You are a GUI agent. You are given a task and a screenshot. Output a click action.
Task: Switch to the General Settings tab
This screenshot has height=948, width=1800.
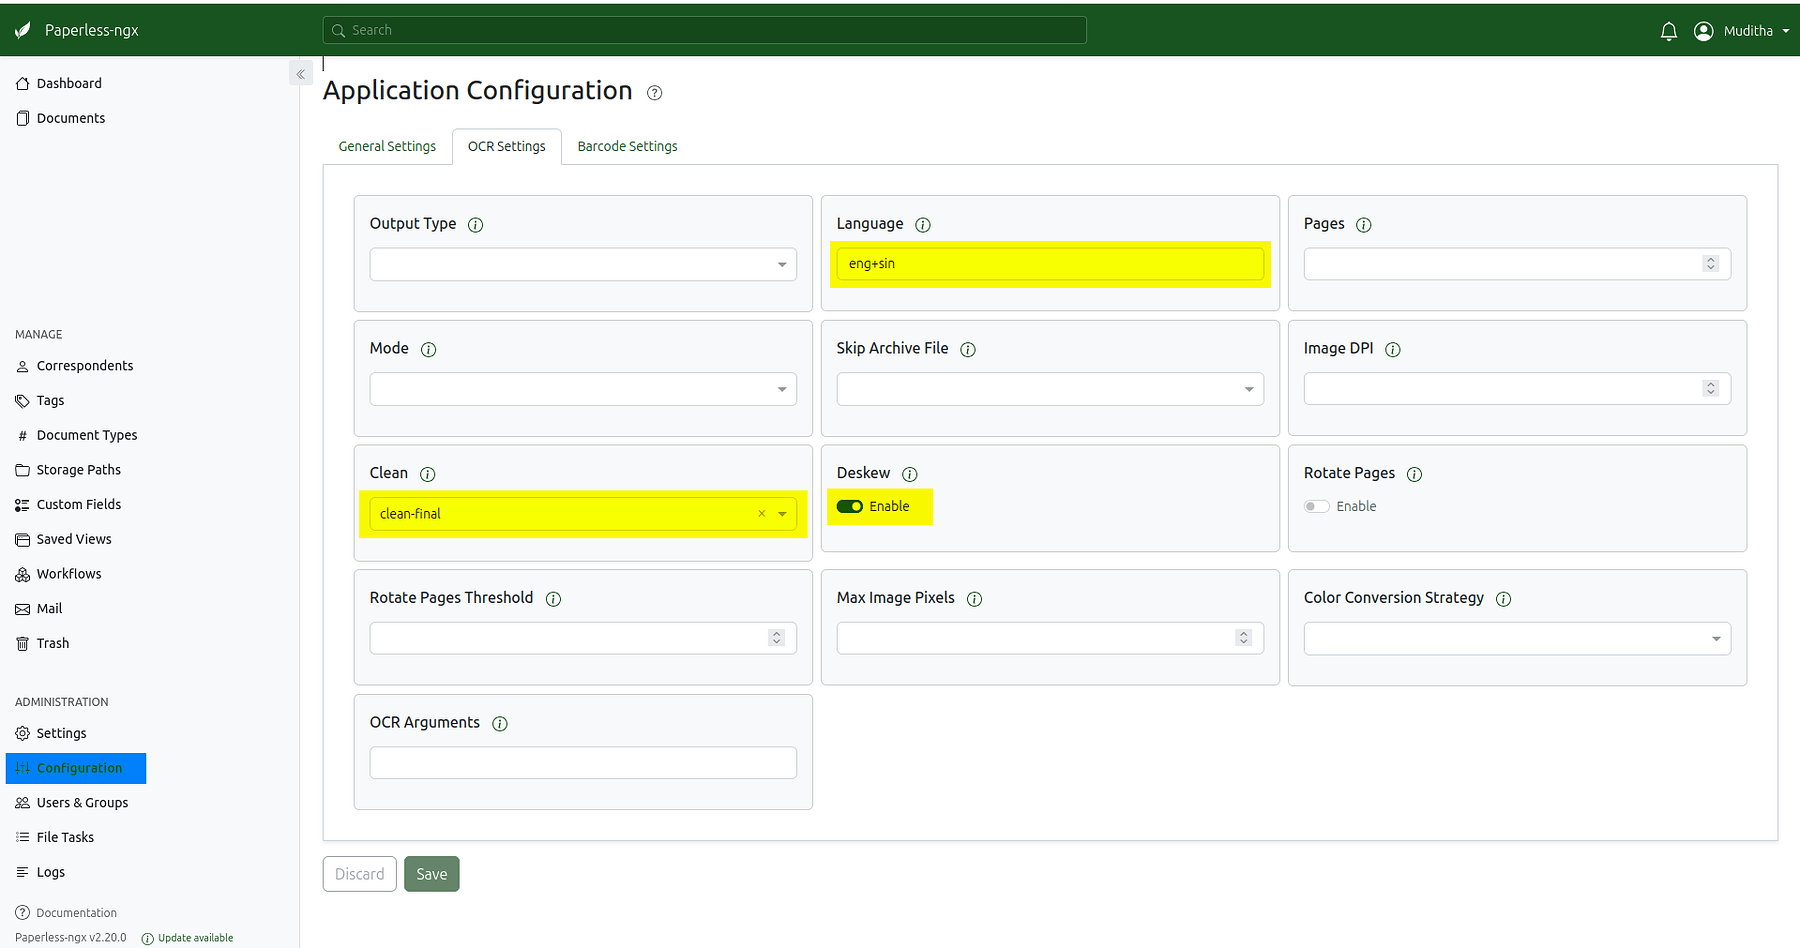click(387, 147)
